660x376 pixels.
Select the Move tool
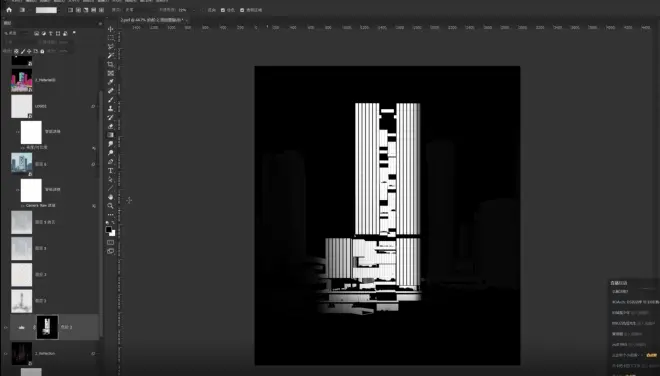coord(111,29)
